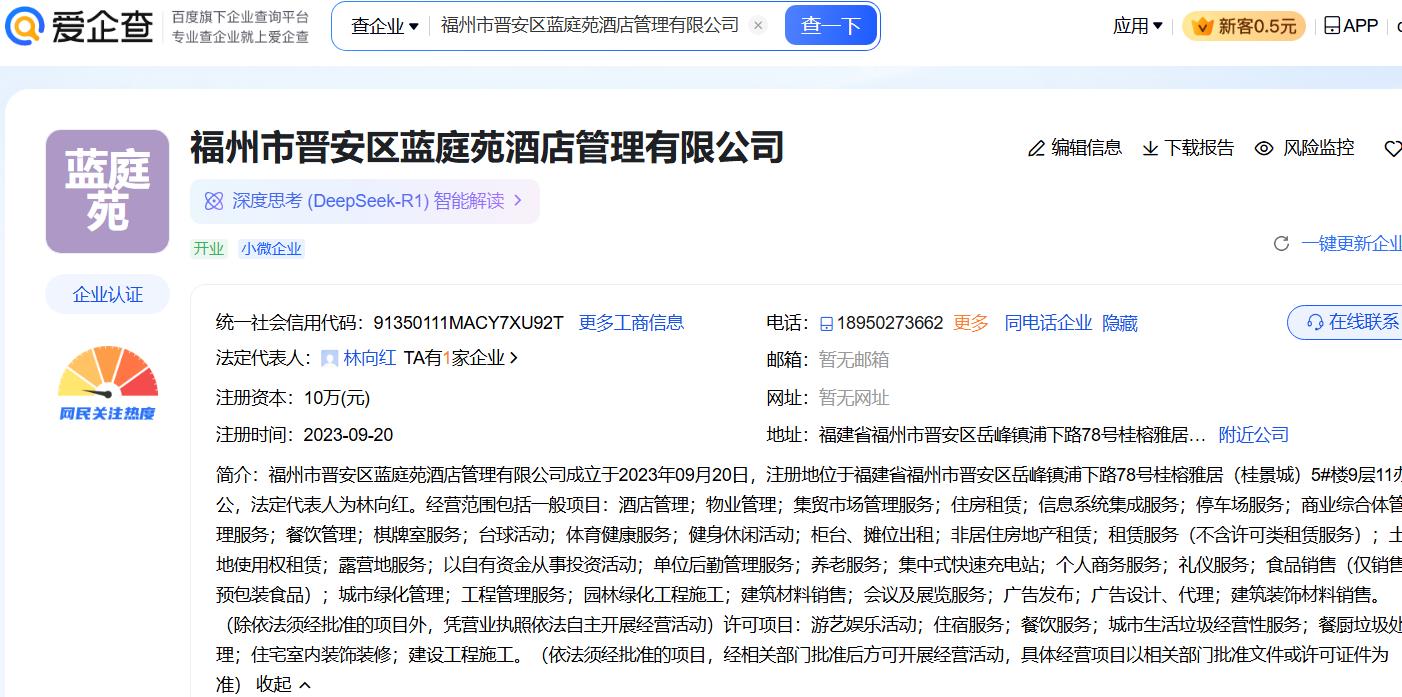The image size is (1402, 697).
Task: Click the 爱企查 logo icon
Action: click(x=24, y=27)
